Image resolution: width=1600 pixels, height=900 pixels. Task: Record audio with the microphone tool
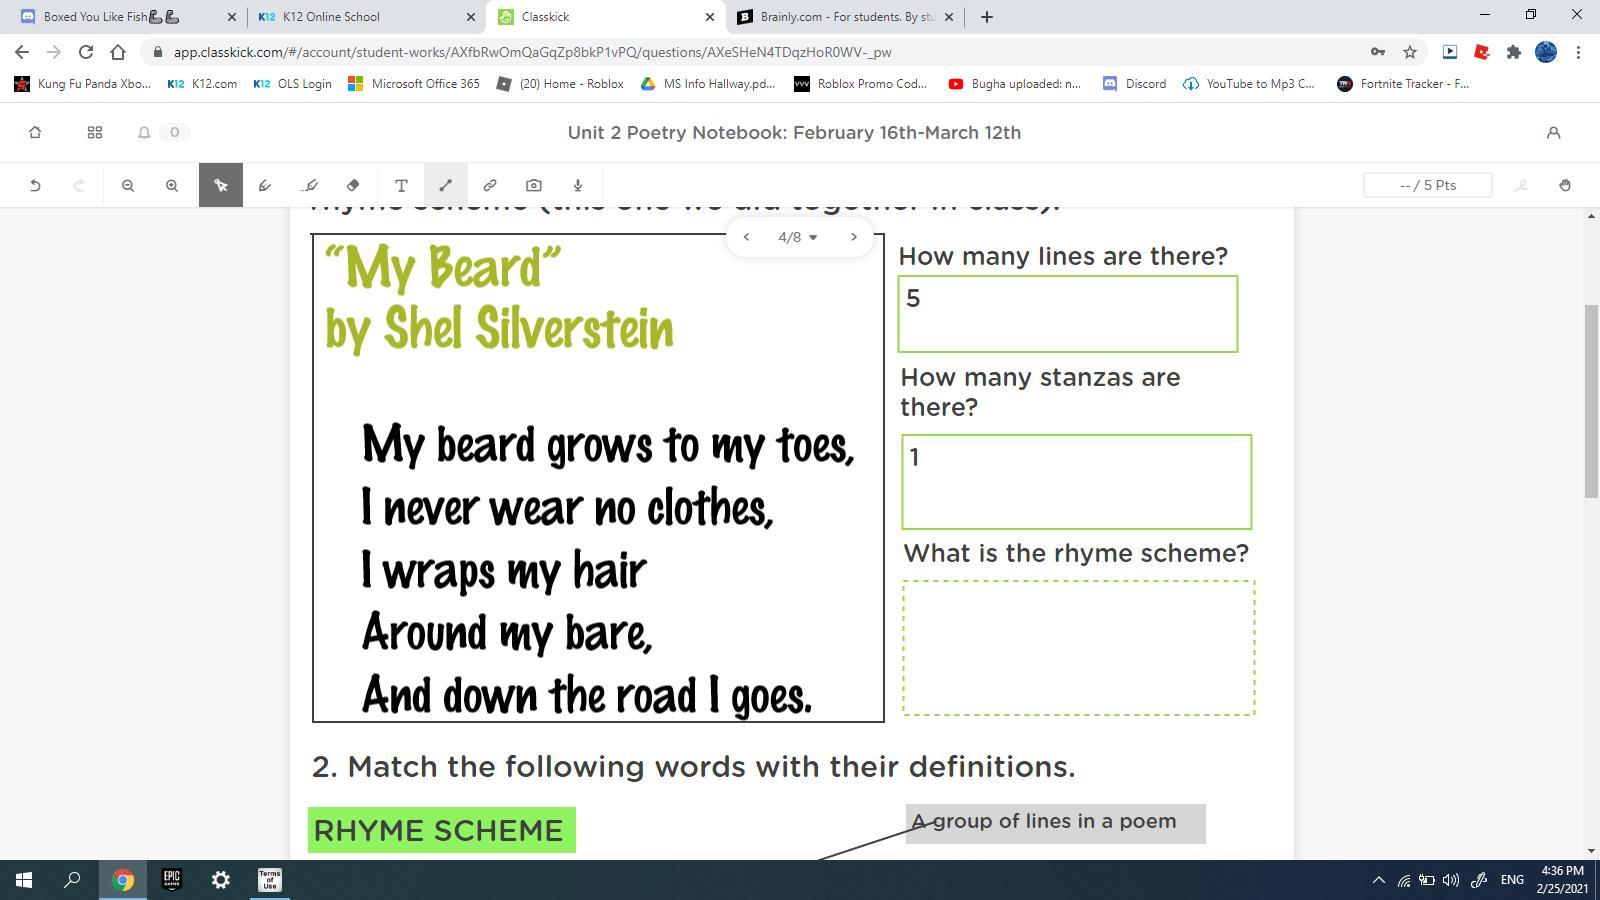578,185
